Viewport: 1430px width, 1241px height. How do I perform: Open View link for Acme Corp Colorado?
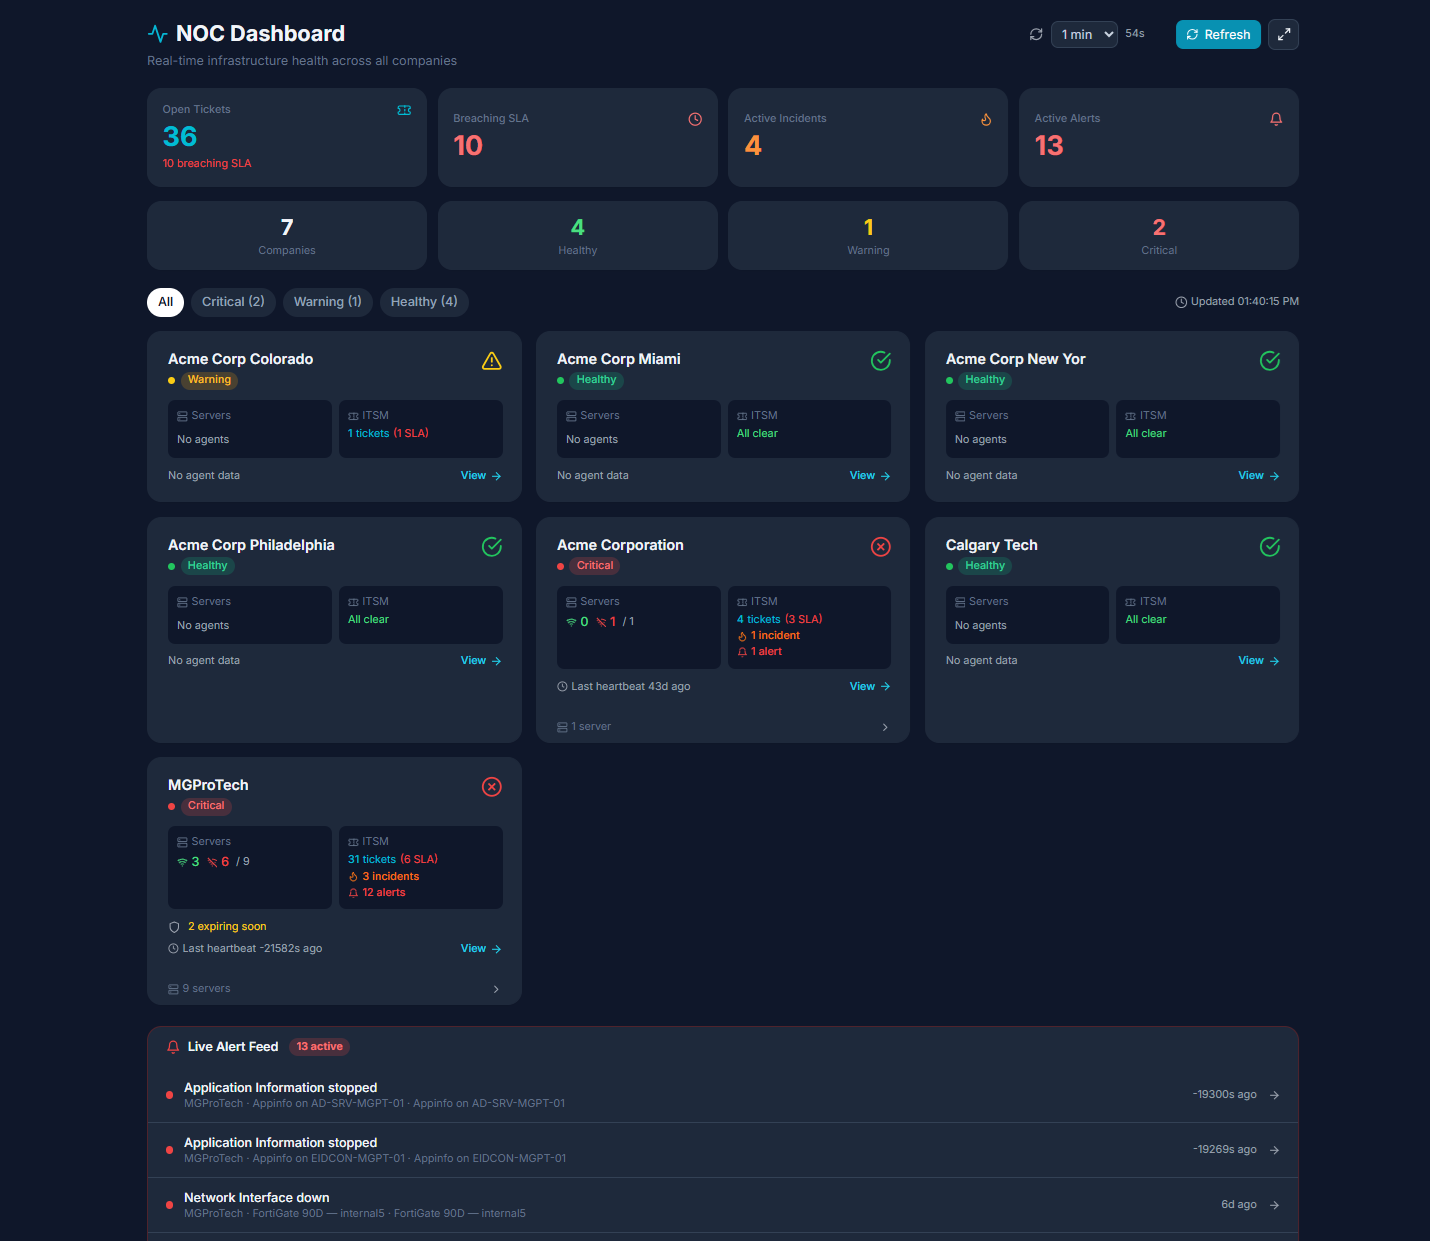(481, 476)
